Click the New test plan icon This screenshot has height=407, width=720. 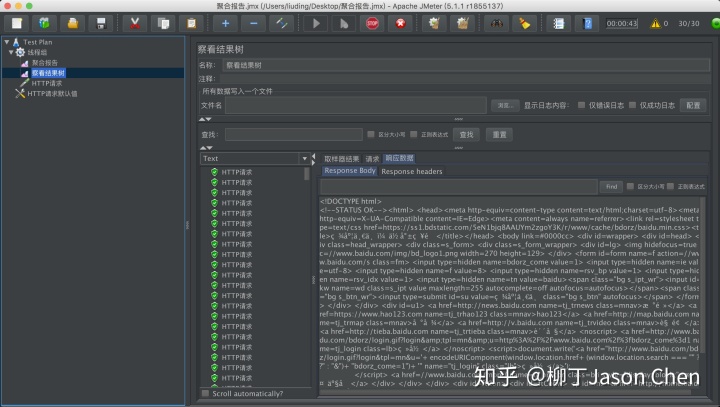pos(17,23)
